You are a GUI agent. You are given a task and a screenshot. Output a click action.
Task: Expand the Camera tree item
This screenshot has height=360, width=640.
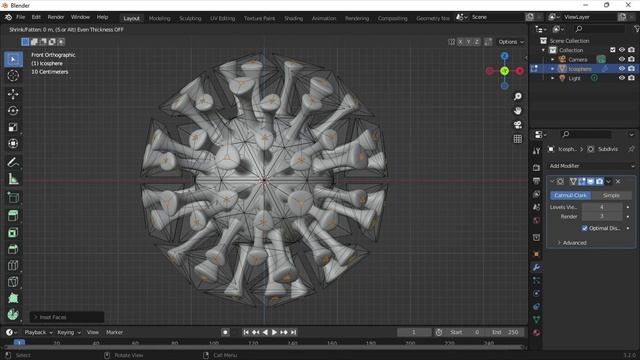click(553, 60)
